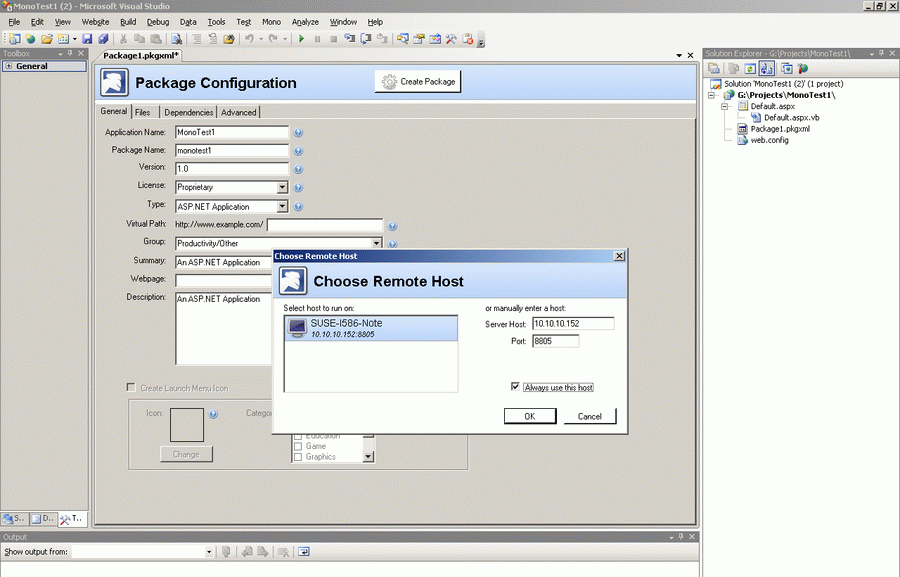Click the Copy toolbar icon
The image size is (900, 577).
(x=139, y=39)
